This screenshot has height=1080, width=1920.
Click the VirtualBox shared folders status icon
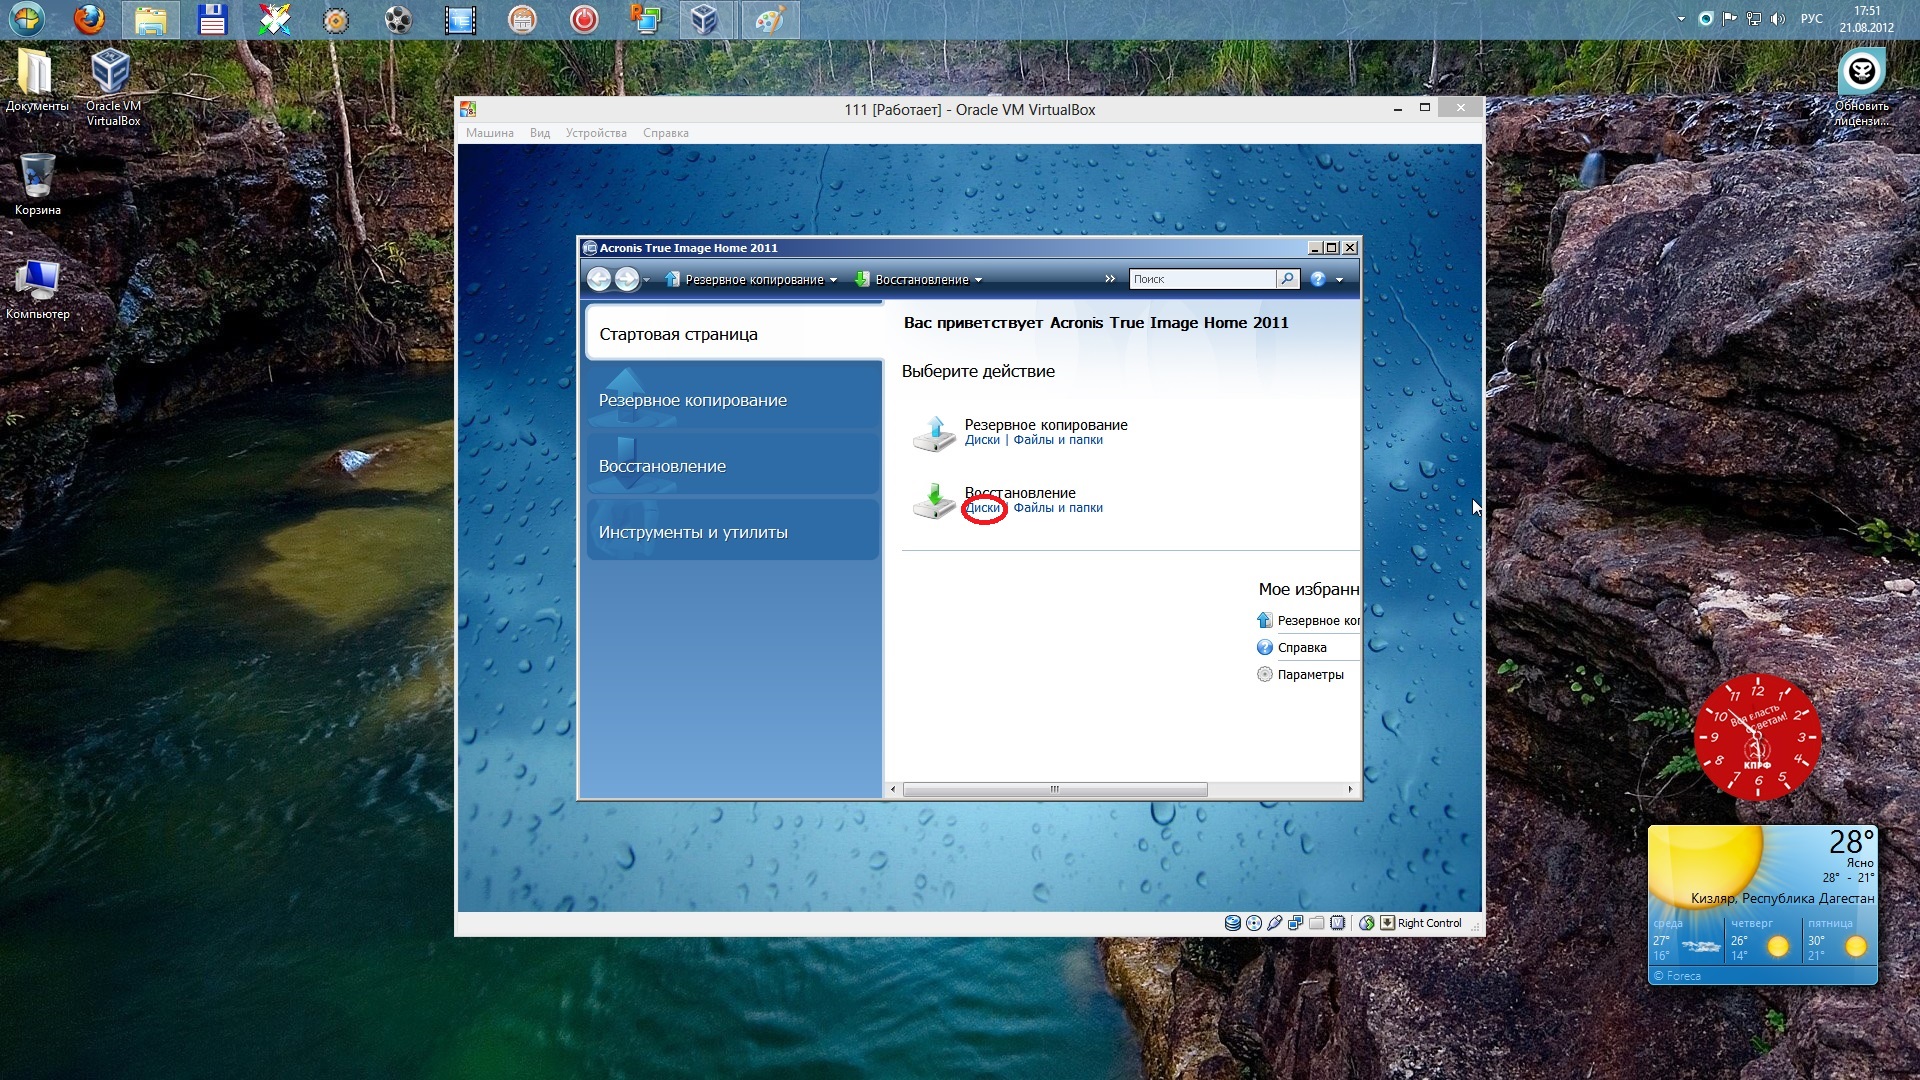(1317, 923)
